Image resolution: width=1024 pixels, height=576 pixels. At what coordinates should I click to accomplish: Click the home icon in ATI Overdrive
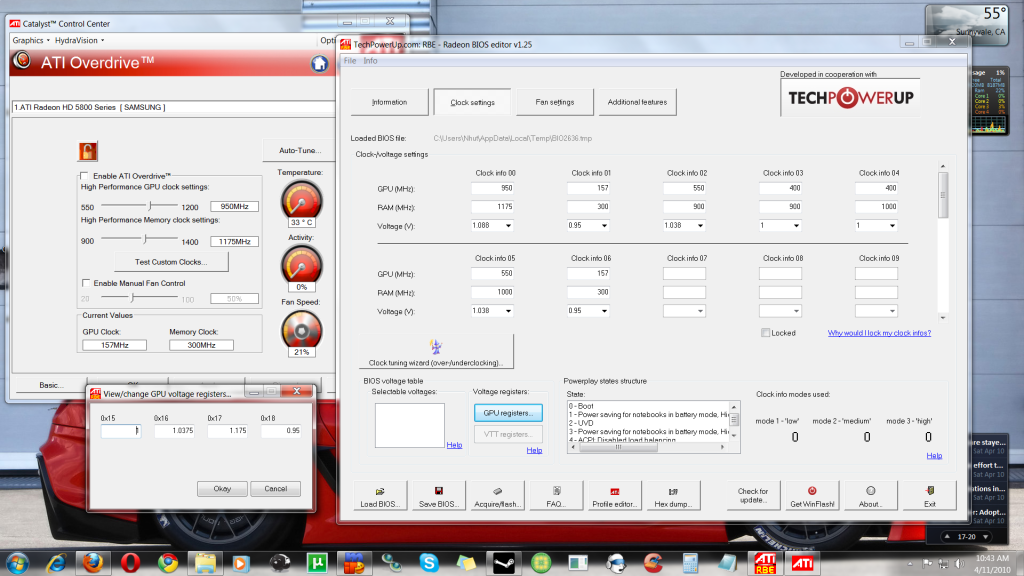coord(319,63)
